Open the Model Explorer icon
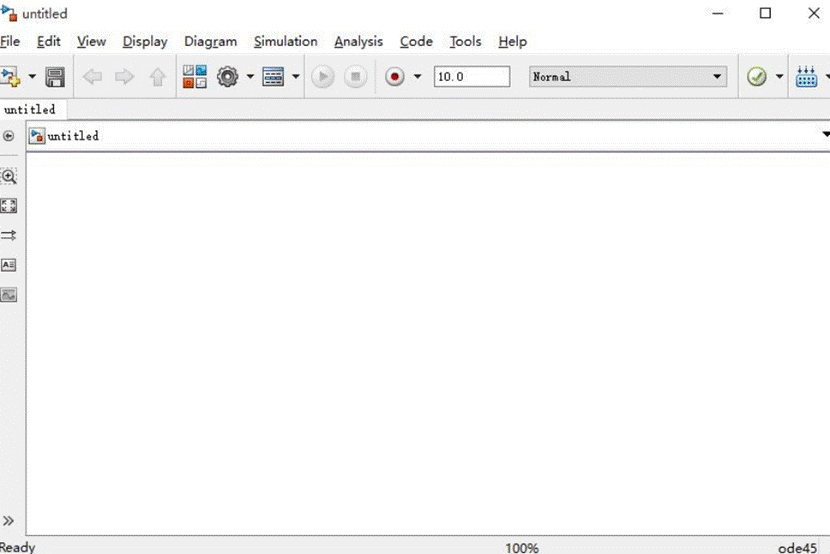Screen dimensions: 830x554 point(273,77)
